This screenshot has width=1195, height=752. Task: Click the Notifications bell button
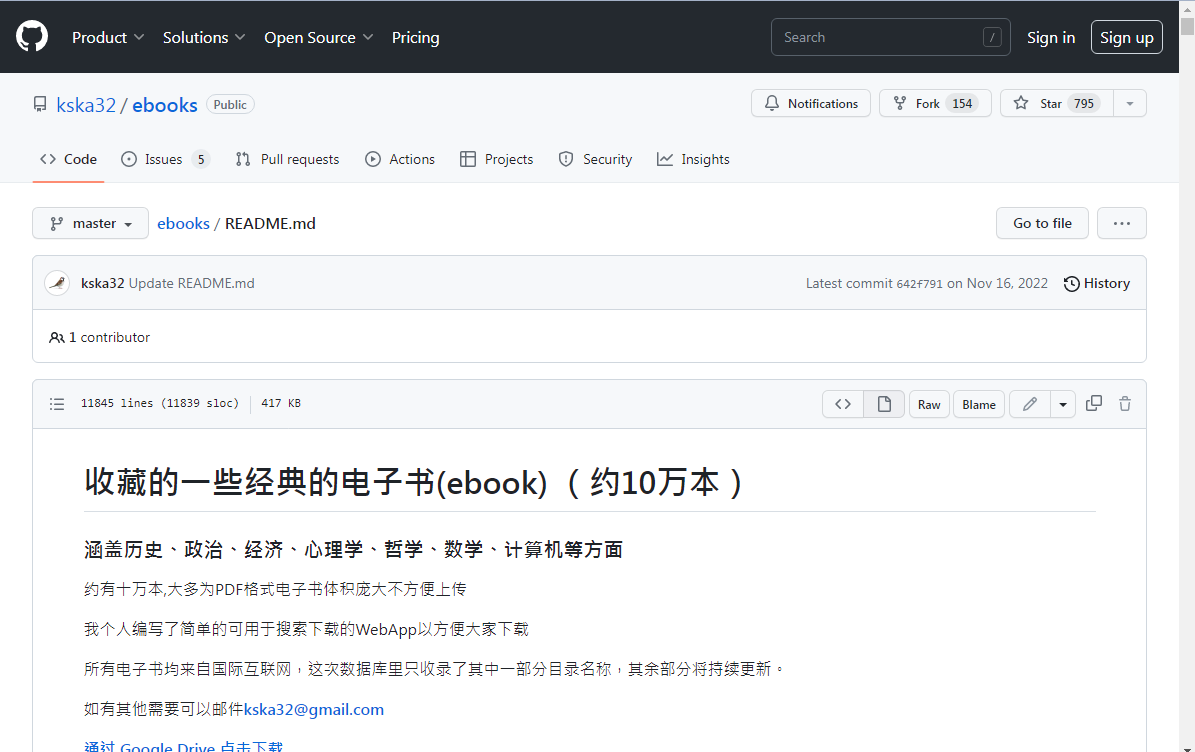point(811,104)
